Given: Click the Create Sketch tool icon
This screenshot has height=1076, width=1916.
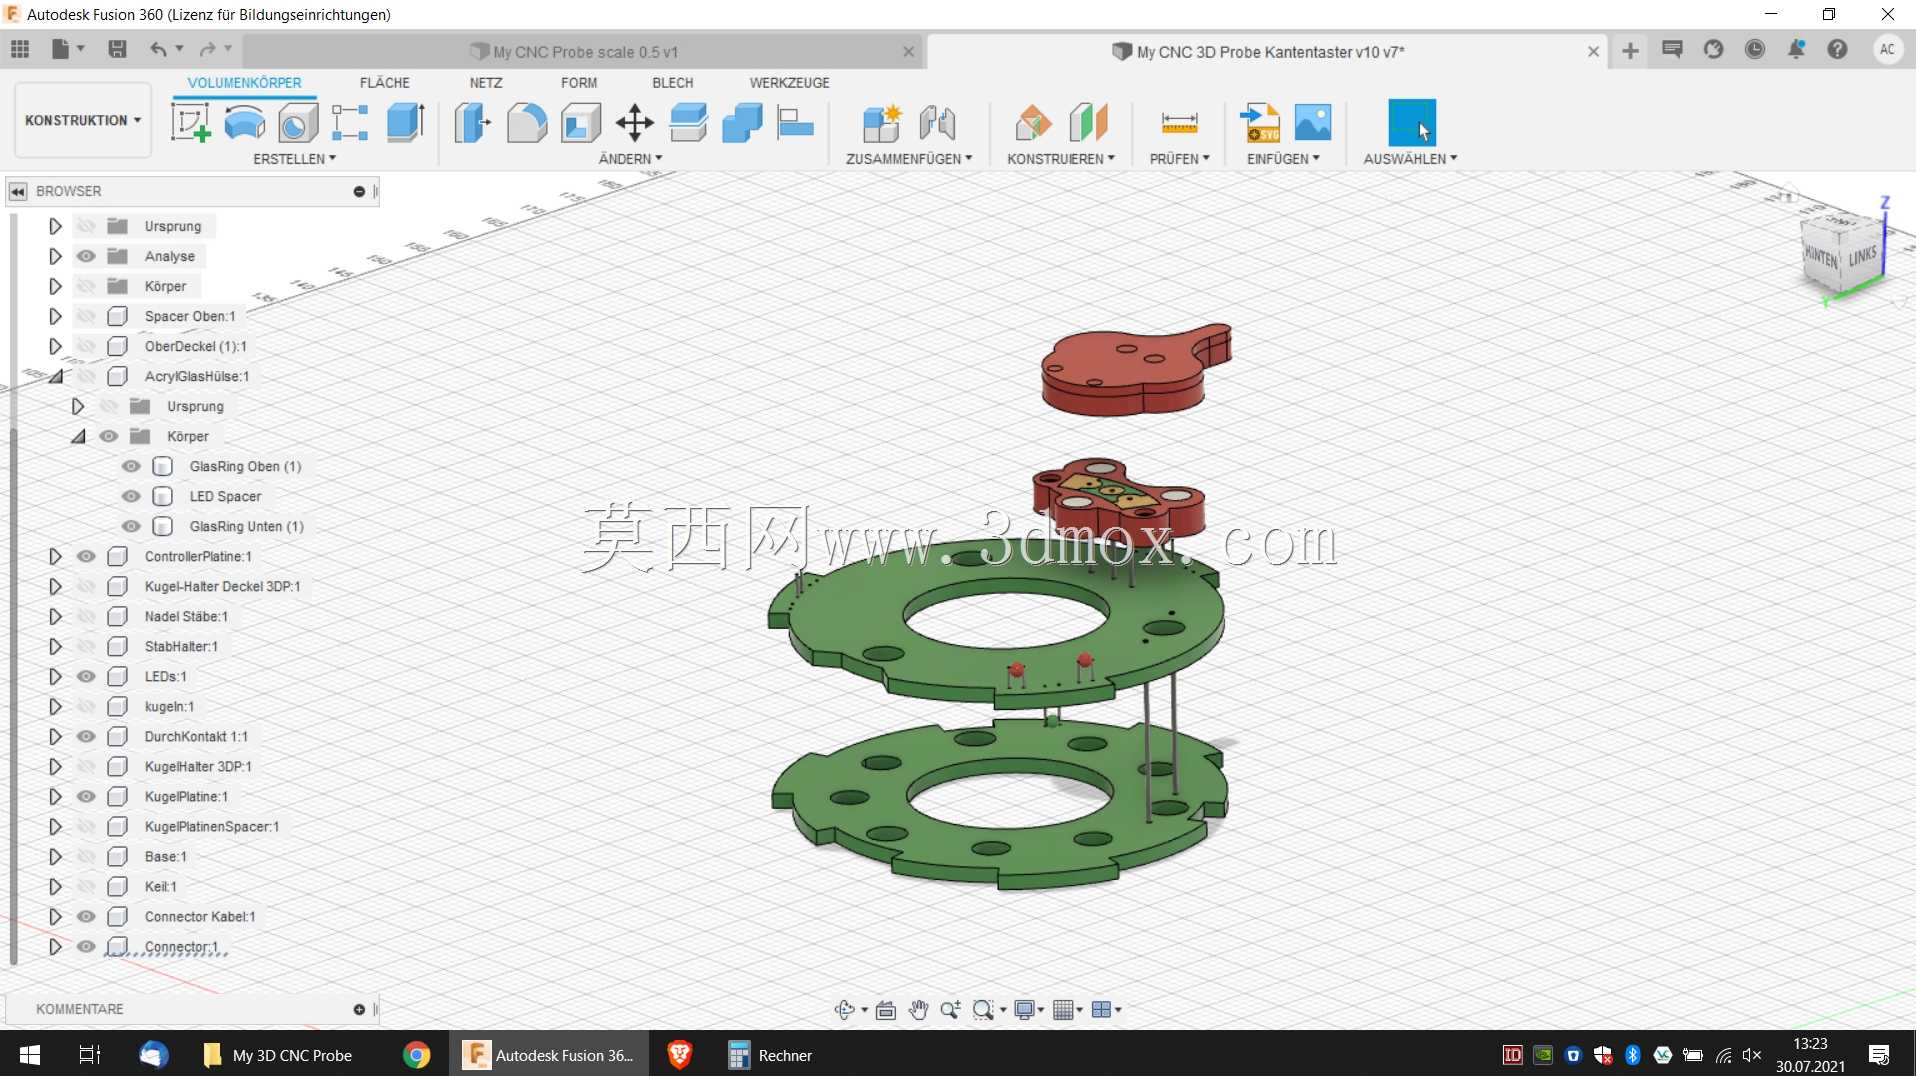Looking at the screenshot, I should pyautogui.click(x=190, y=123).
